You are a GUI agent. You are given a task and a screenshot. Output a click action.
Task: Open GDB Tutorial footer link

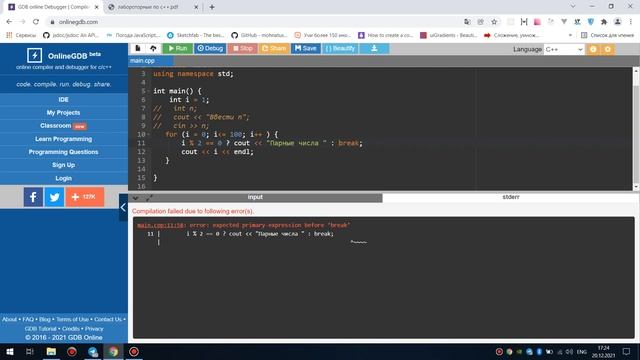coord(40,329)
